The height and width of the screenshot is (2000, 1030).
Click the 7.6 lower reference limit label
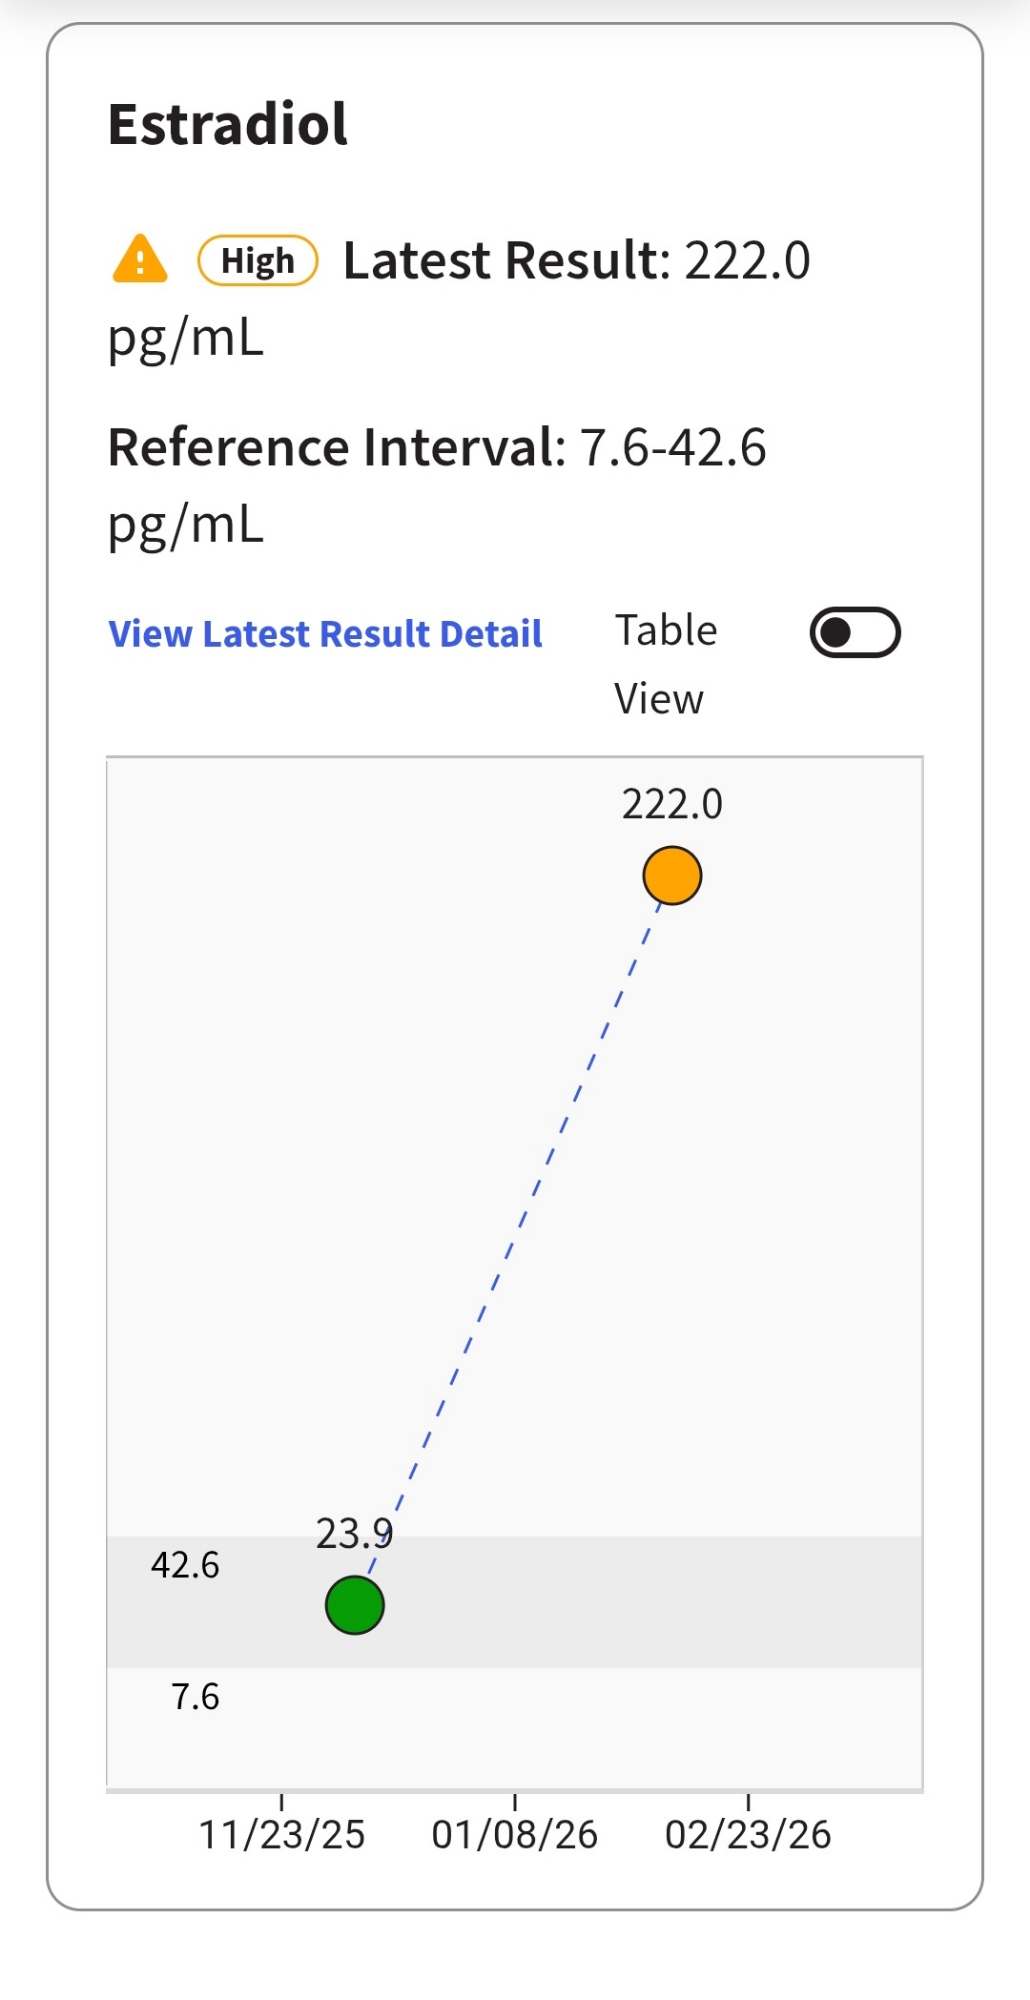click(x=195, y=1696)
